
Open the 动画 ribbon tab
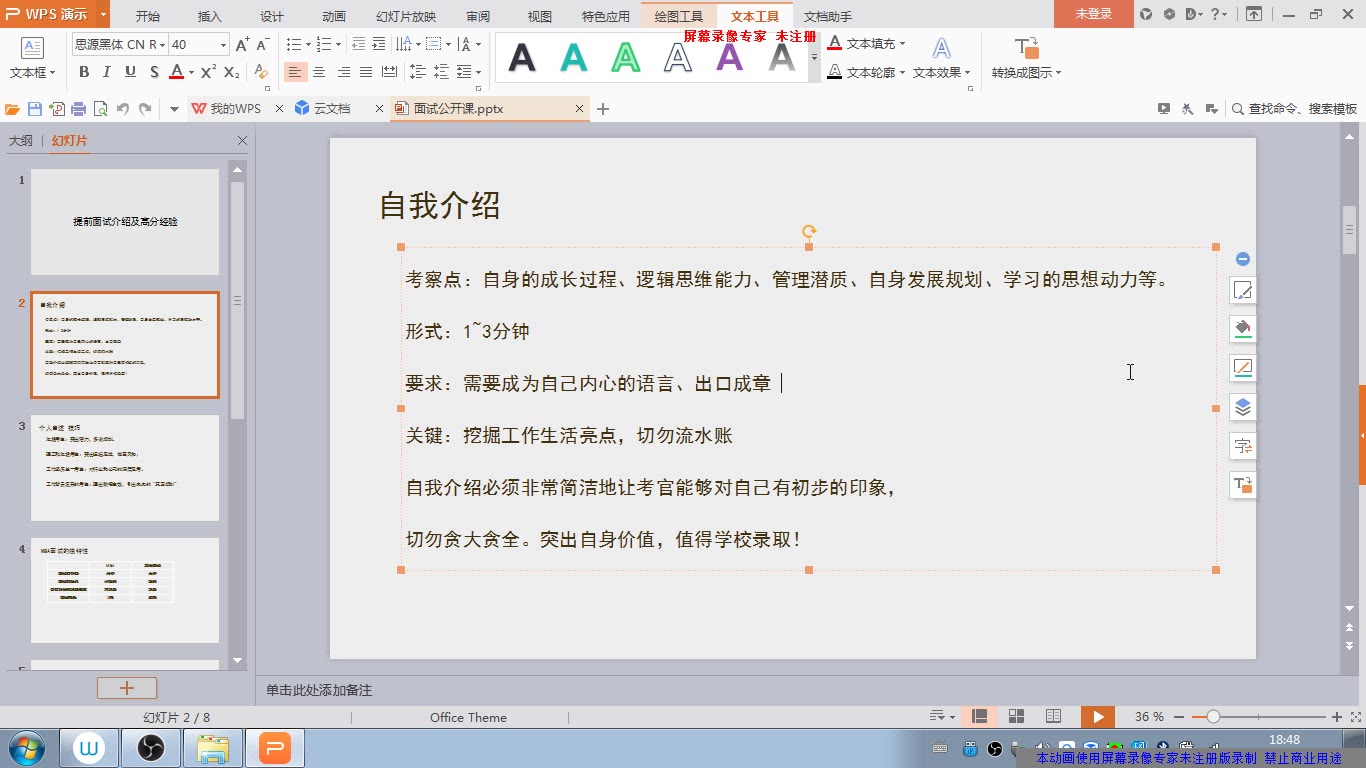pos(334,16)
